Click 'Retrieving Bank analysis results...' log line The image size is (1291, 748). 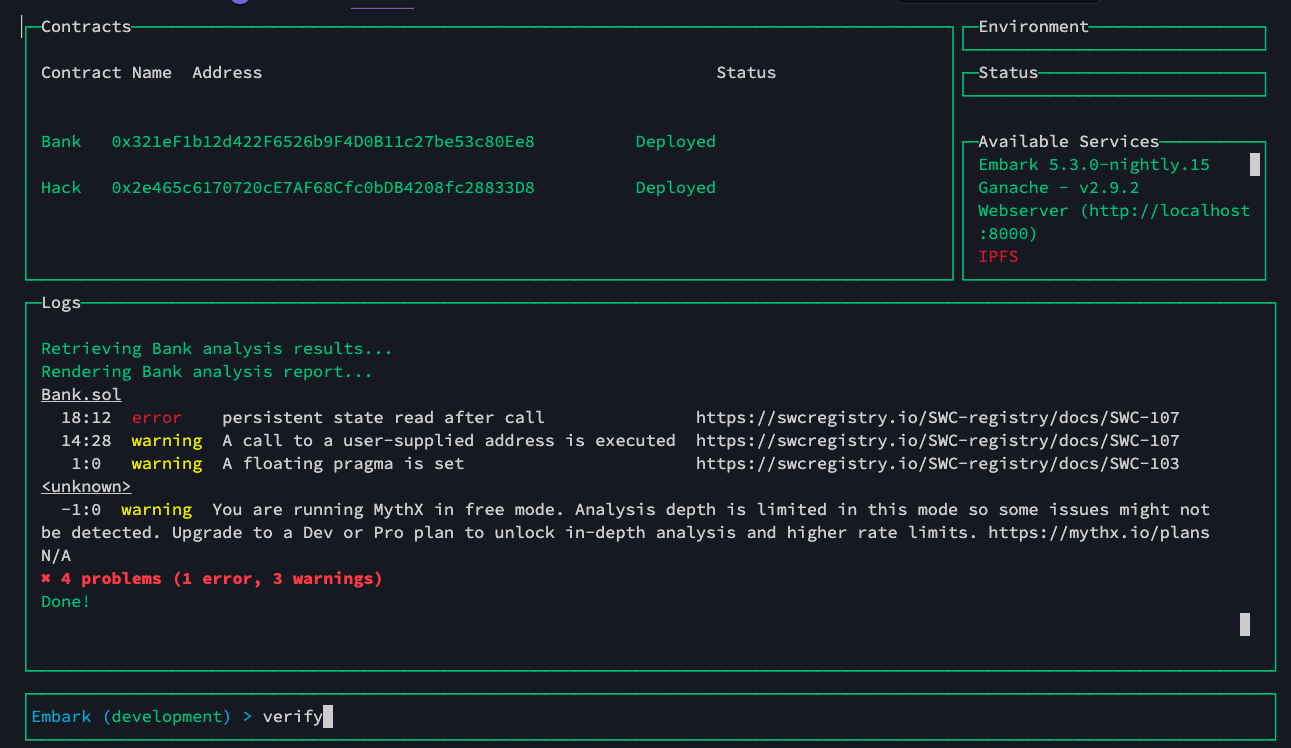tap(217, 348)
